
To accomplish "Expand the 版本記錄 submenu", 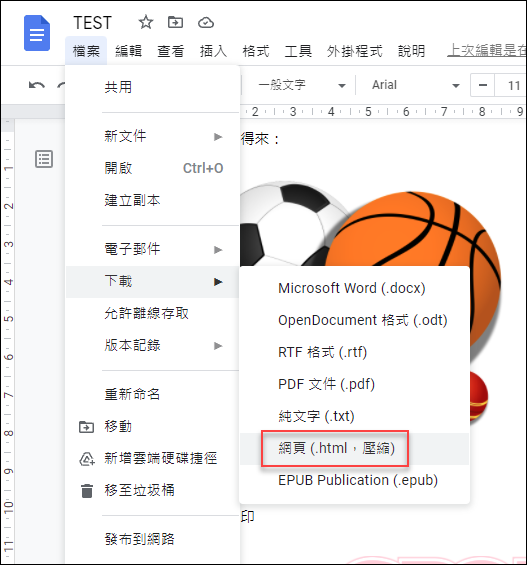I will point(153,346).
